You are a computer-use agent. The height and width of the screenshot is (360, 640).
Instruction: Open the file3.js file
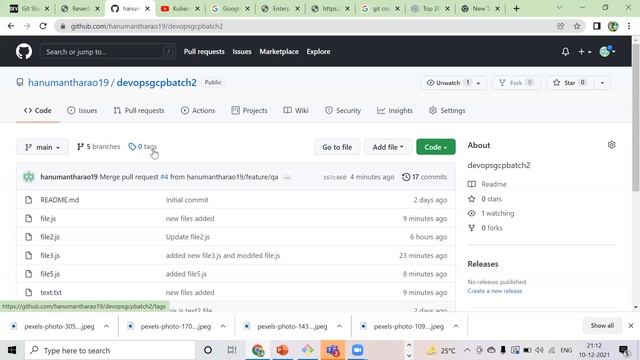[x=50, y=256]
